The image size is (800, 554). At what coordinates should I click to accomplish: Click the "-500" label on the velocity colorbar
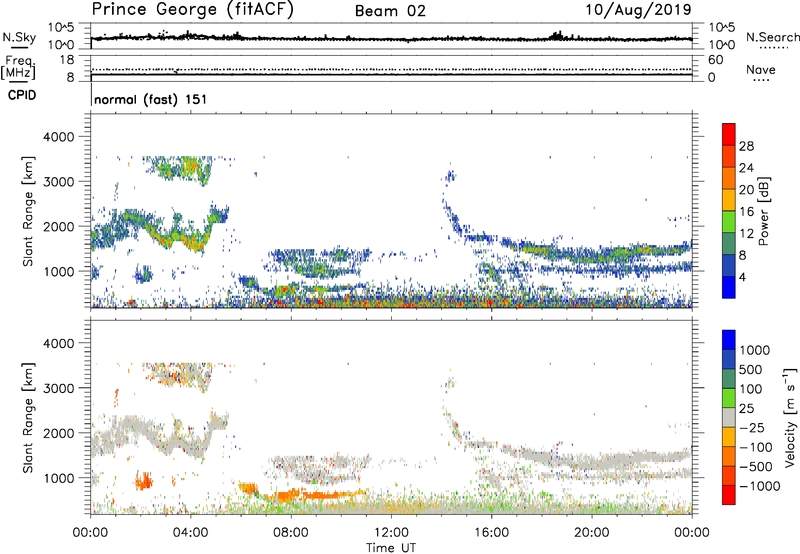(756, 466)
